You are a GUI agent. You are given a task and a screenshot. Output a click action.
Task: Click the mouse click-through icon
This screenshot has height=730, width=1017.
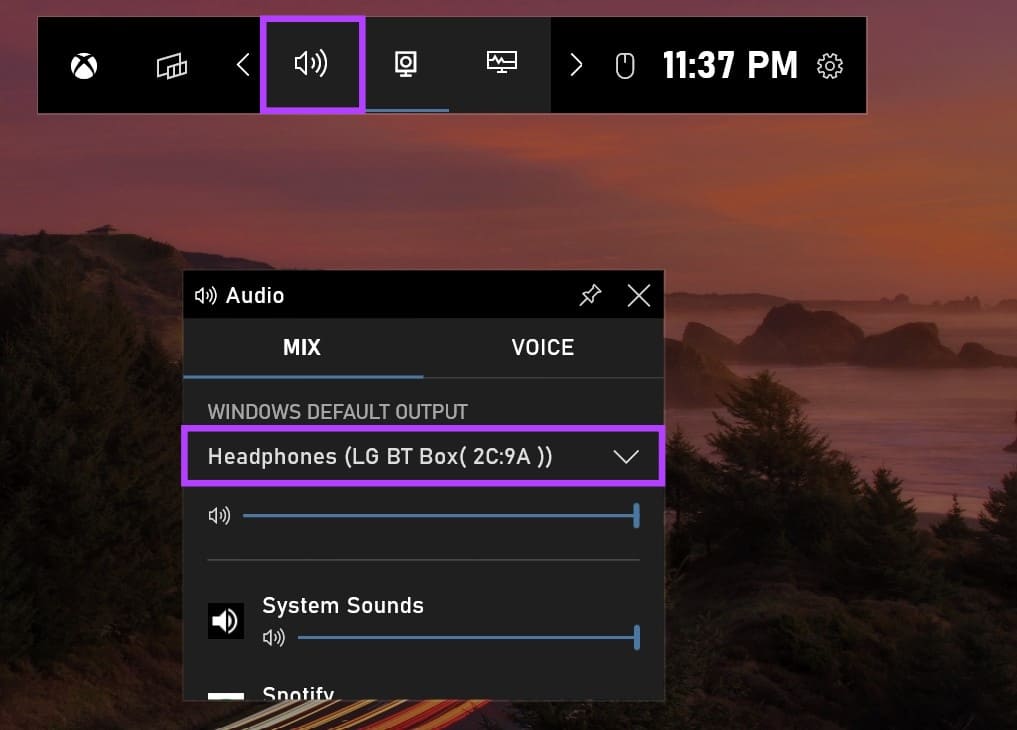[625, 66]
